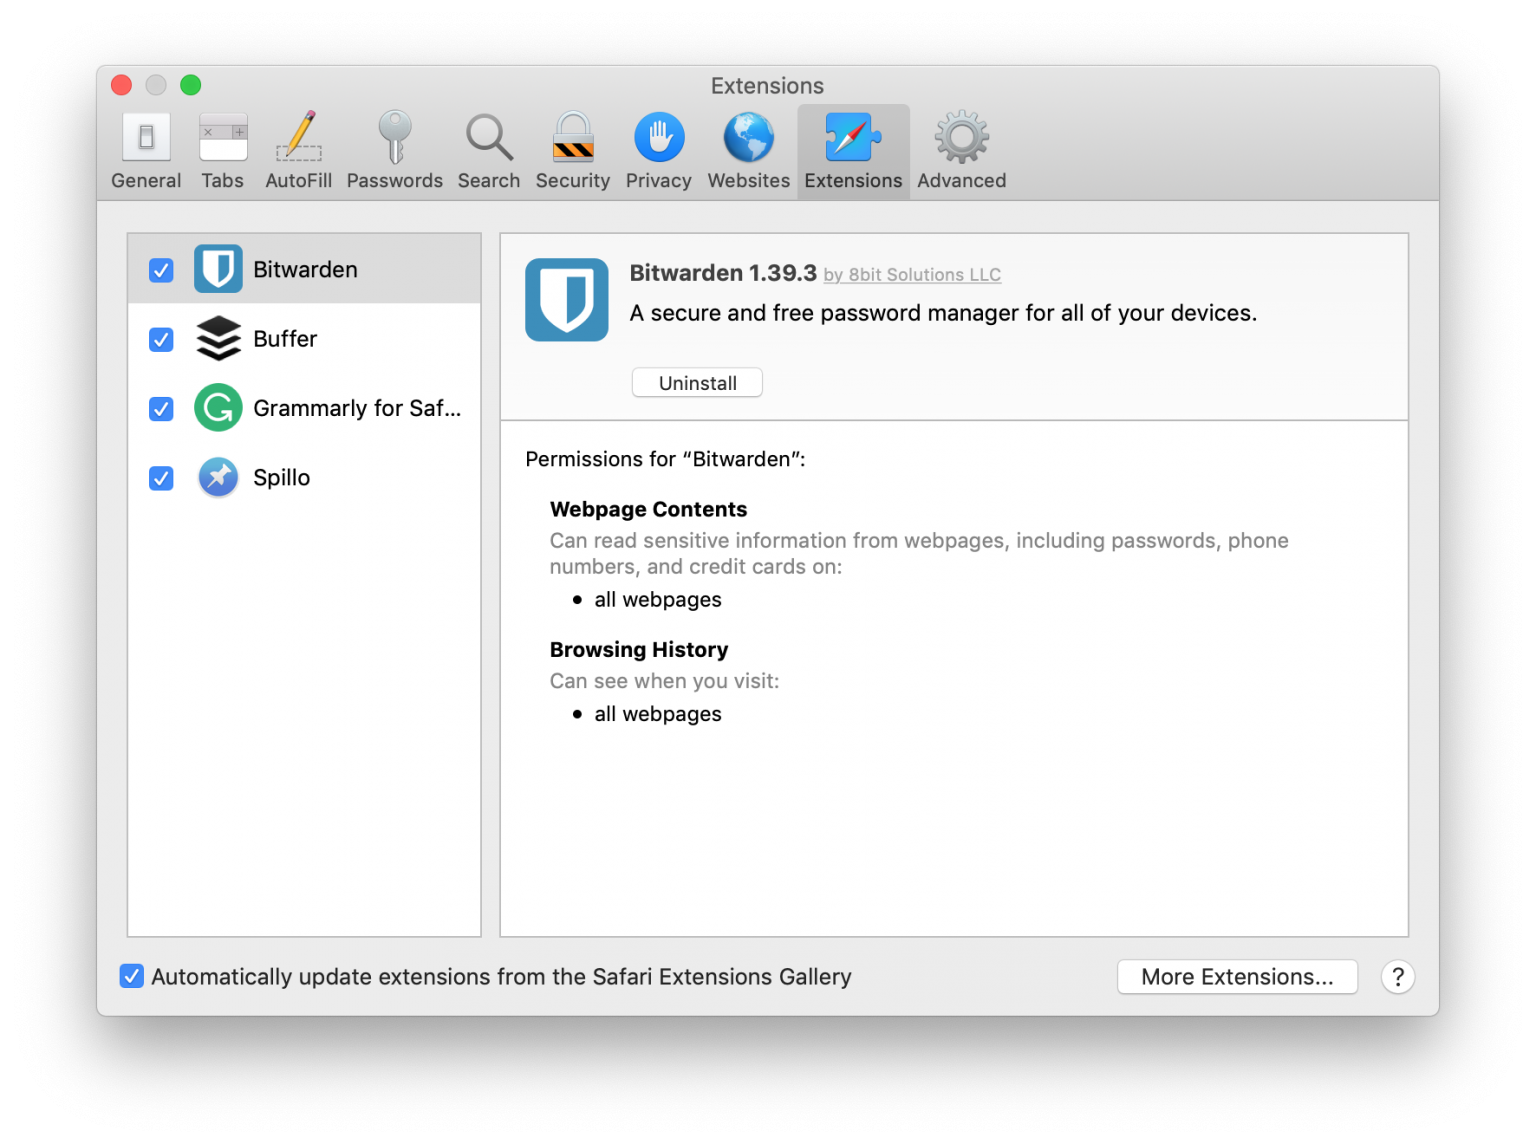This screenshot has width=1536, height=1144.
Task: Click the Webpage Contents heading
Action: 648,509
